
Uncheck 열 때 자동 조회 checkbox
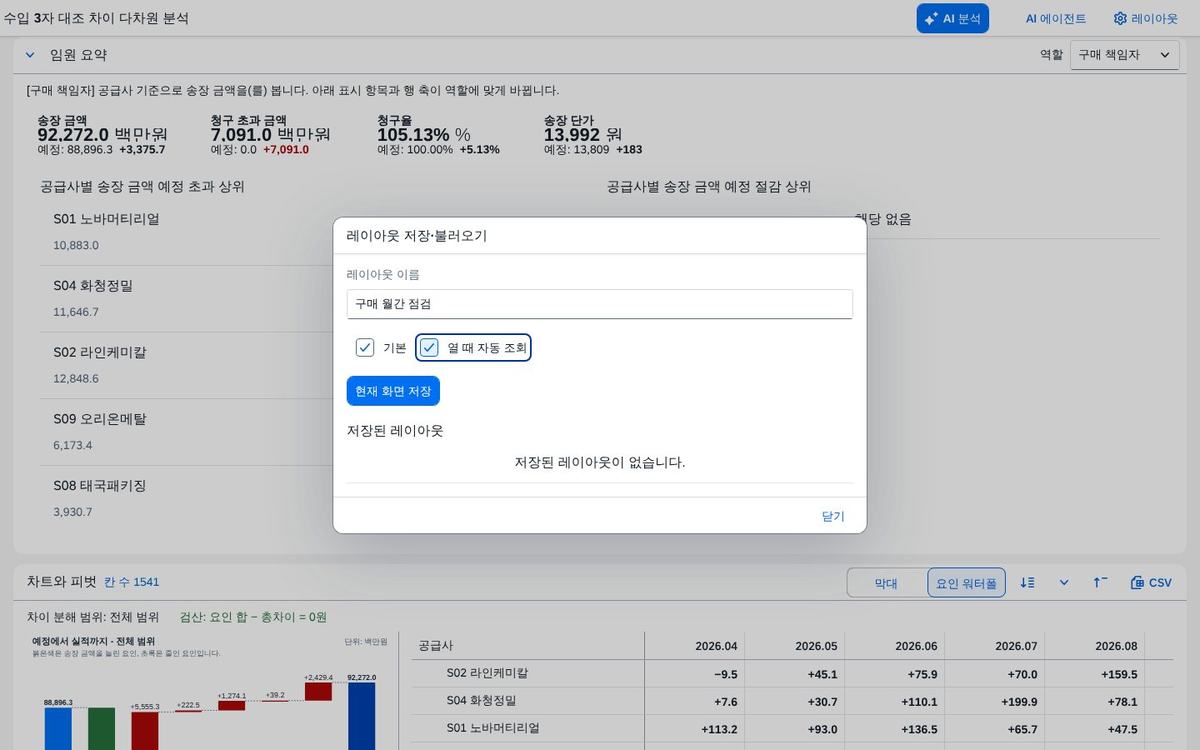[x=429, y=347]
